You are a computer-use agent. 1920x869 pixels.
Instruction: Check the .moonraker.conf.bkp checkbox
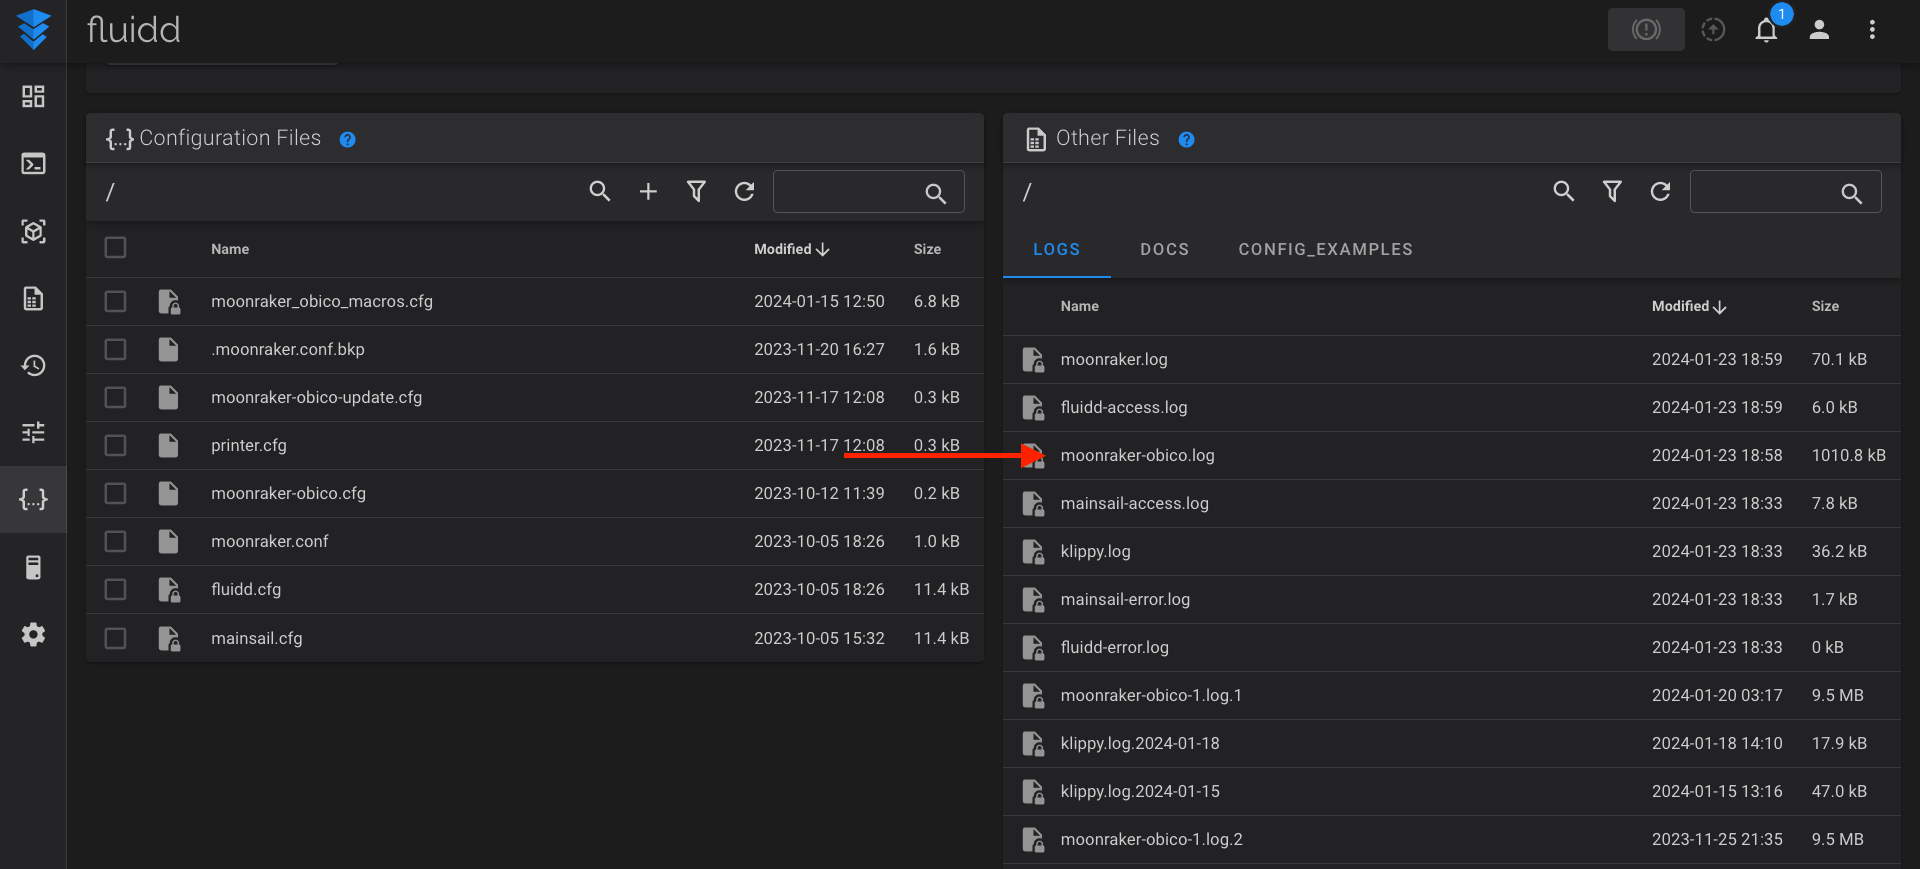click(115, 349)
